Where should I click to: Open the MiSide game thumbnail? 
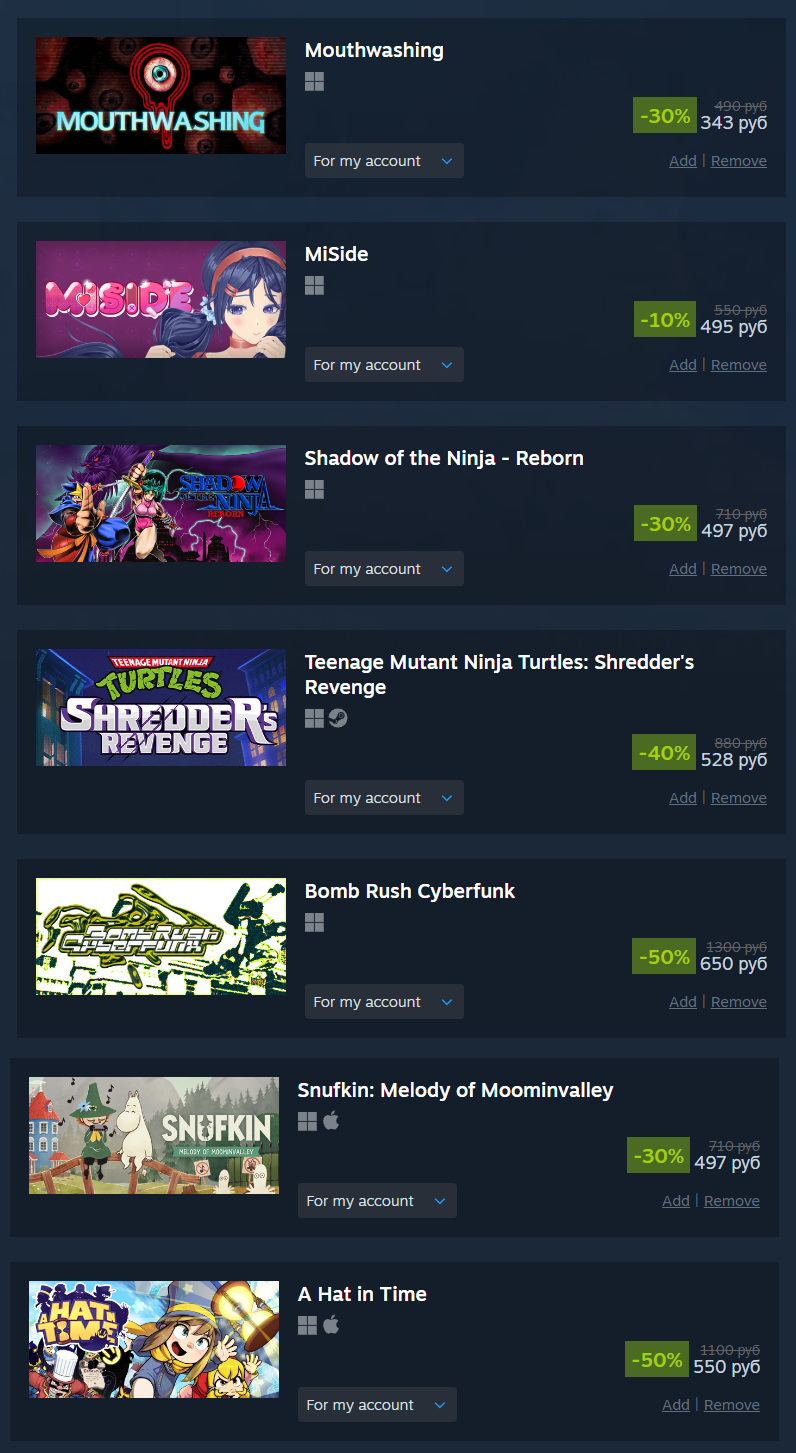pyautogui.click(x=161, y=299)
